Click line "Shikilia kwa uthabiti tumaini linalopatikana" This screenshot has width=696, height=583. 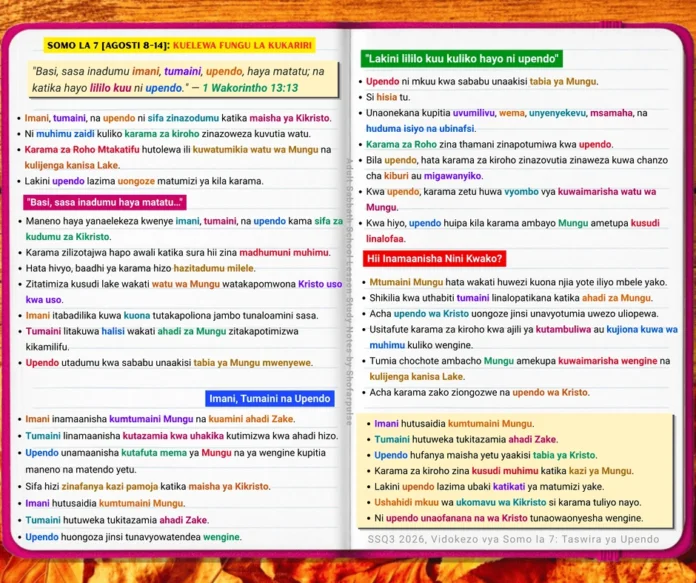(x=511, y=298)
